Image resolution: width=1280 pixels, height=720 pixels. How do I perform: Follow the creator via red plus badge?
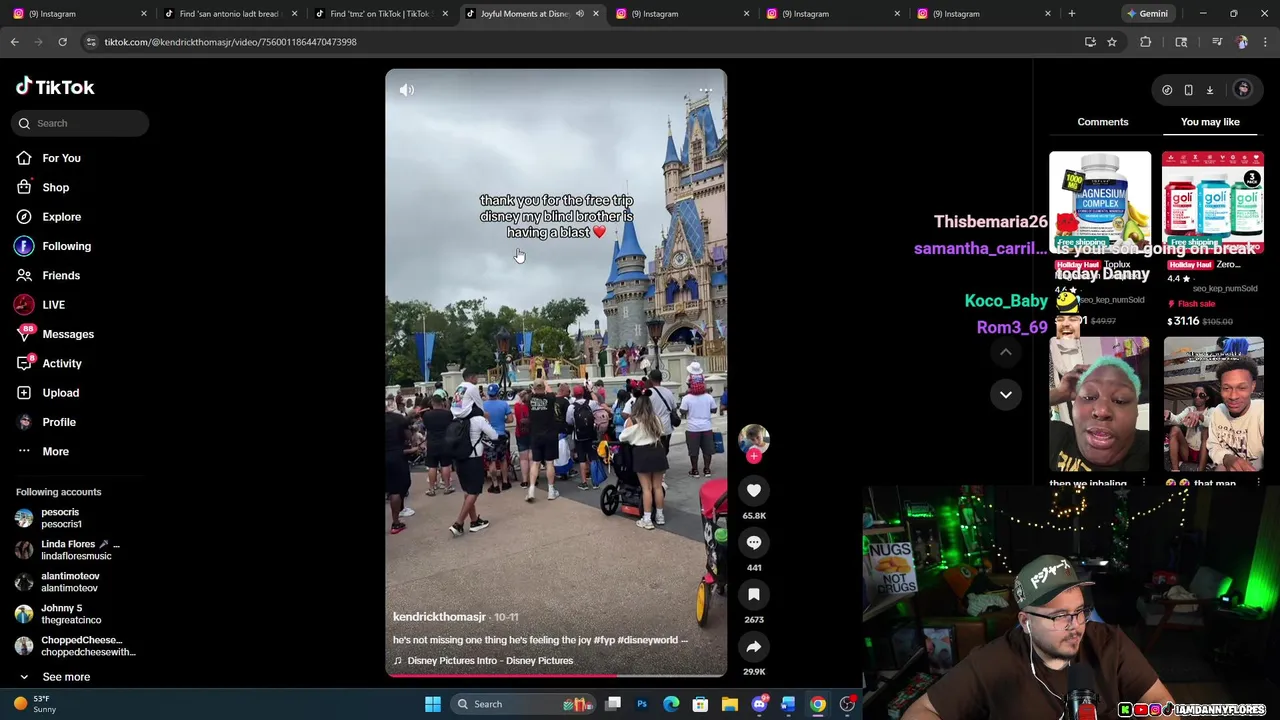click(x=754, y=456)
